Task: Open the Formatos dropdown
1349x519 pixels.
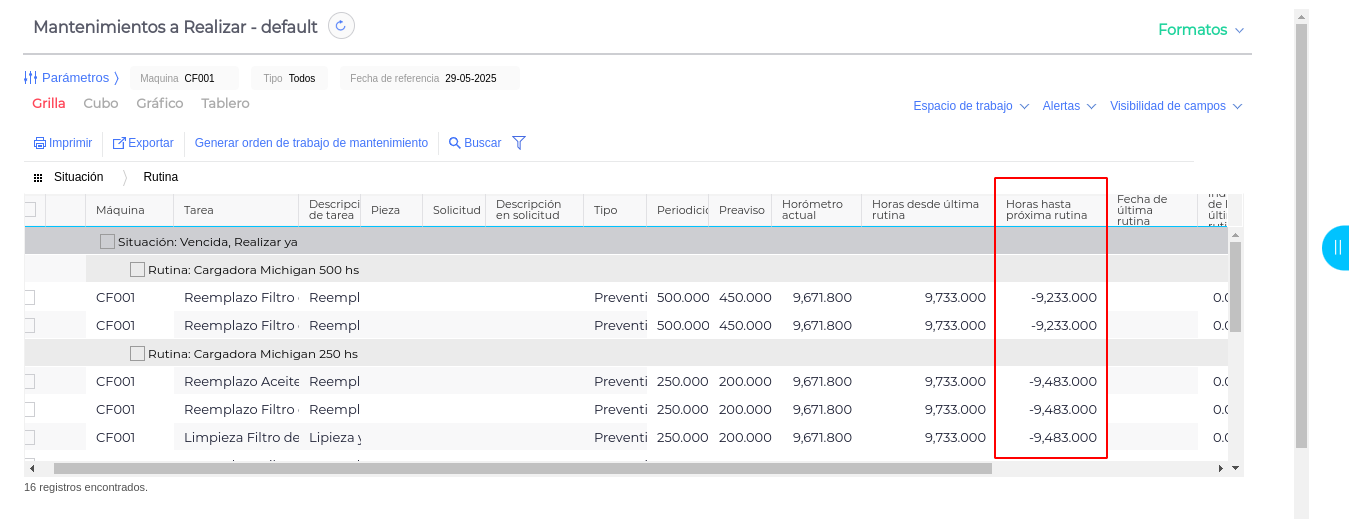Action: 1200,30
